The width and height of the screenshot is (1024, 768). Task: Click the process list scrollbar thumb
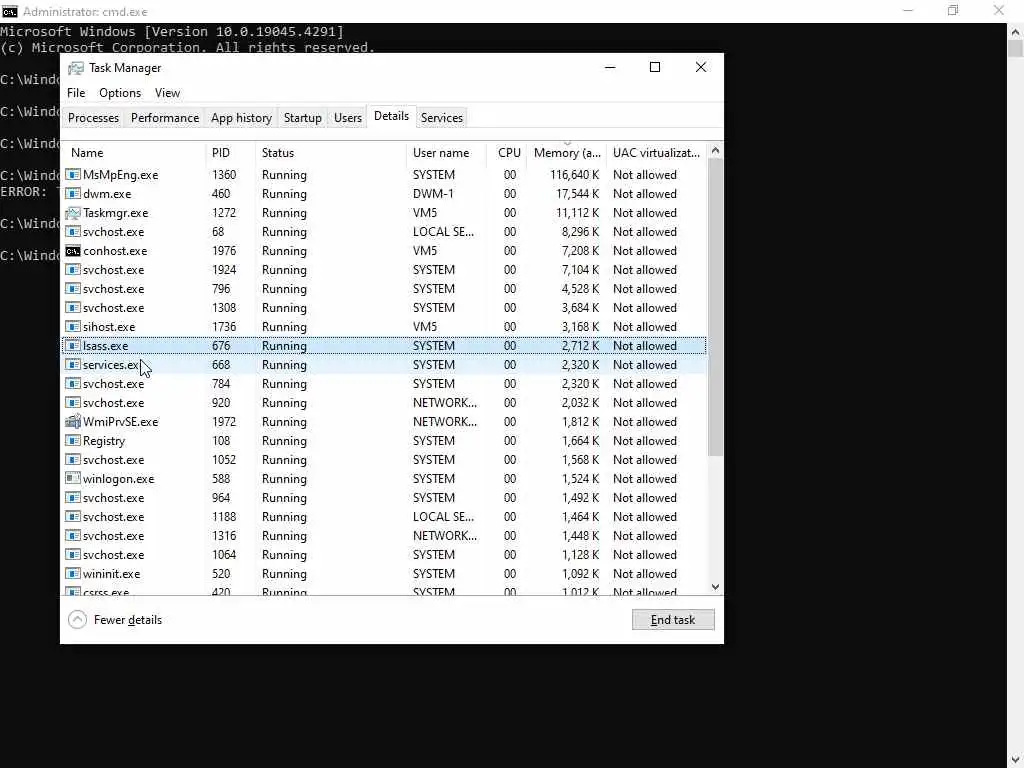[x=715, y=307]
